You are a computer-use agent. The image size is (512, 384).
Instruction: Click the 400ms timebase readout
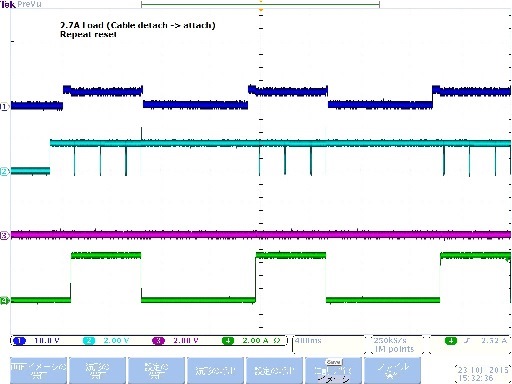click(x=308, y=341)
